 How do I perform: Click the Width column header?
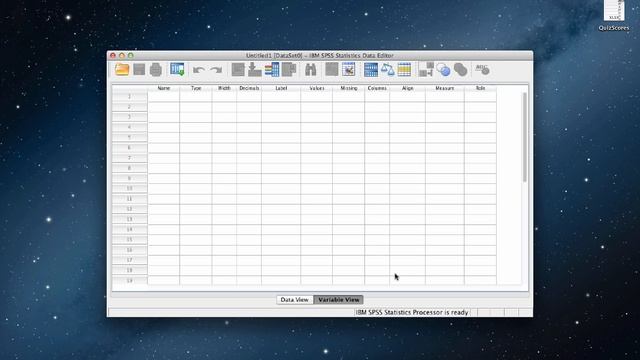pyautogui.click(x=224, y=88)
